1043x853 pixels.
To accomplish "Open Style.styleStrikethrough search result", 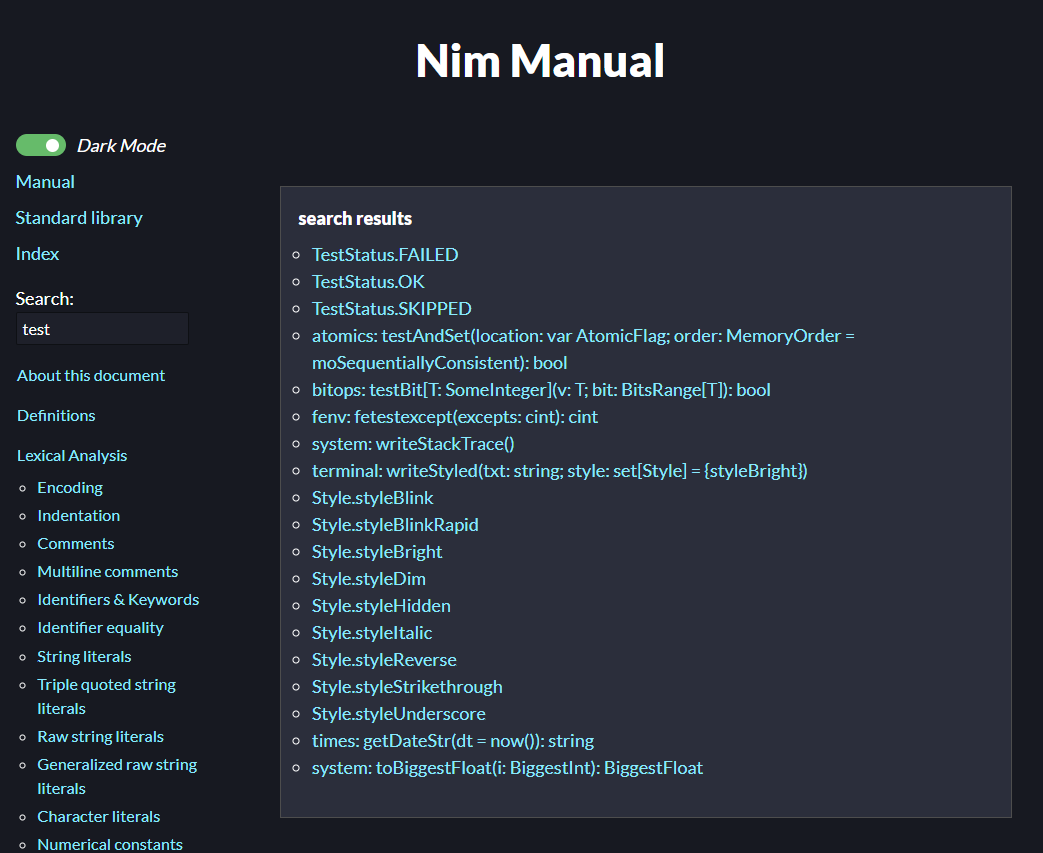I will 407,687.
